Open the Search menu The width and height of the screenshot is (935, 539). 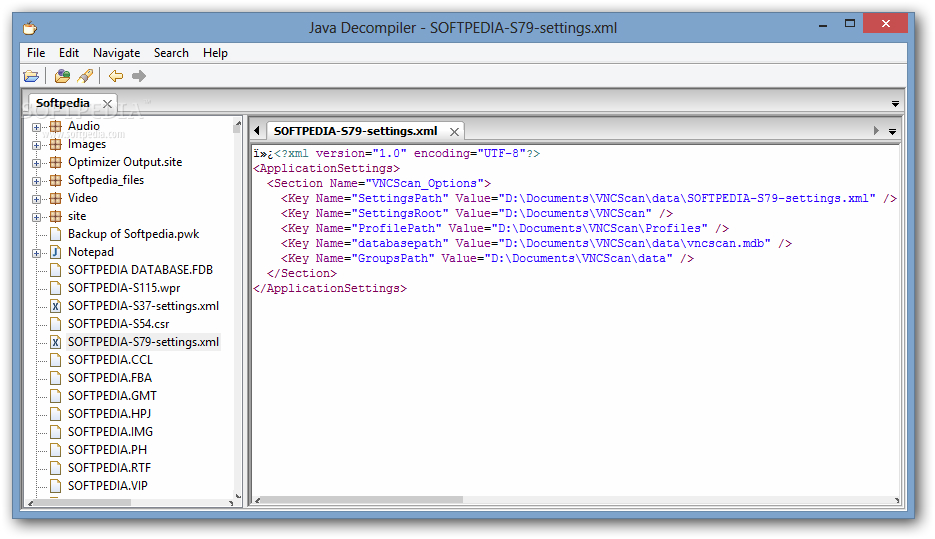coord(171,53)
